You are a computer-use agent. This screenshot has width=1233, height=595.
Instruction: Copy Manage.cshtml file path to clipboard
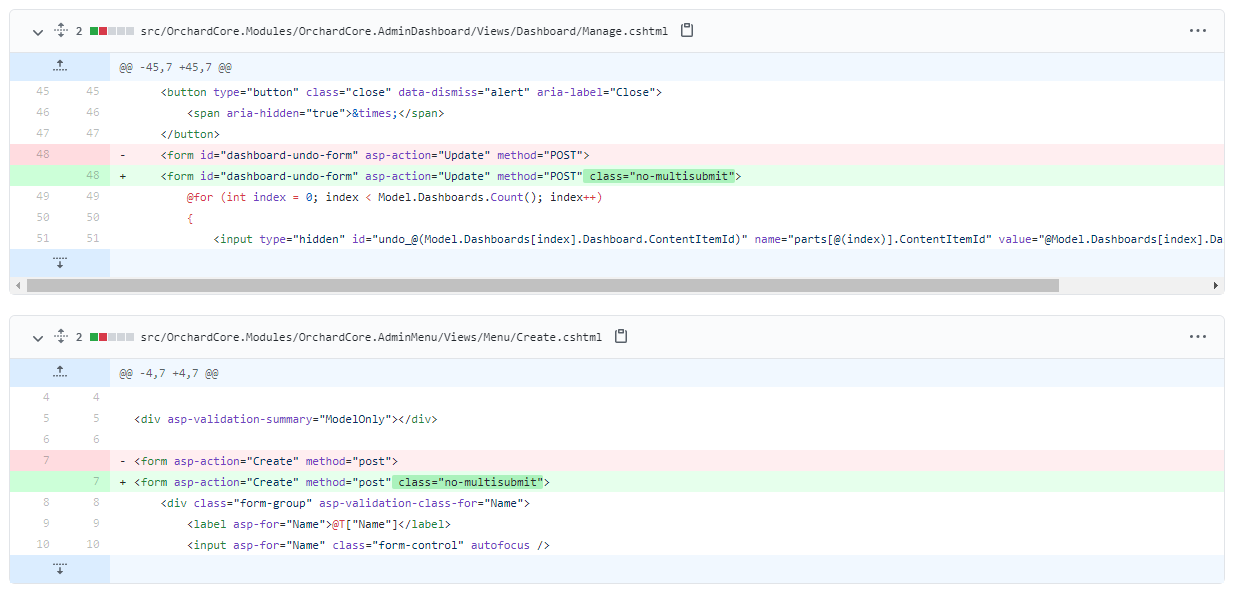point(687,31)
